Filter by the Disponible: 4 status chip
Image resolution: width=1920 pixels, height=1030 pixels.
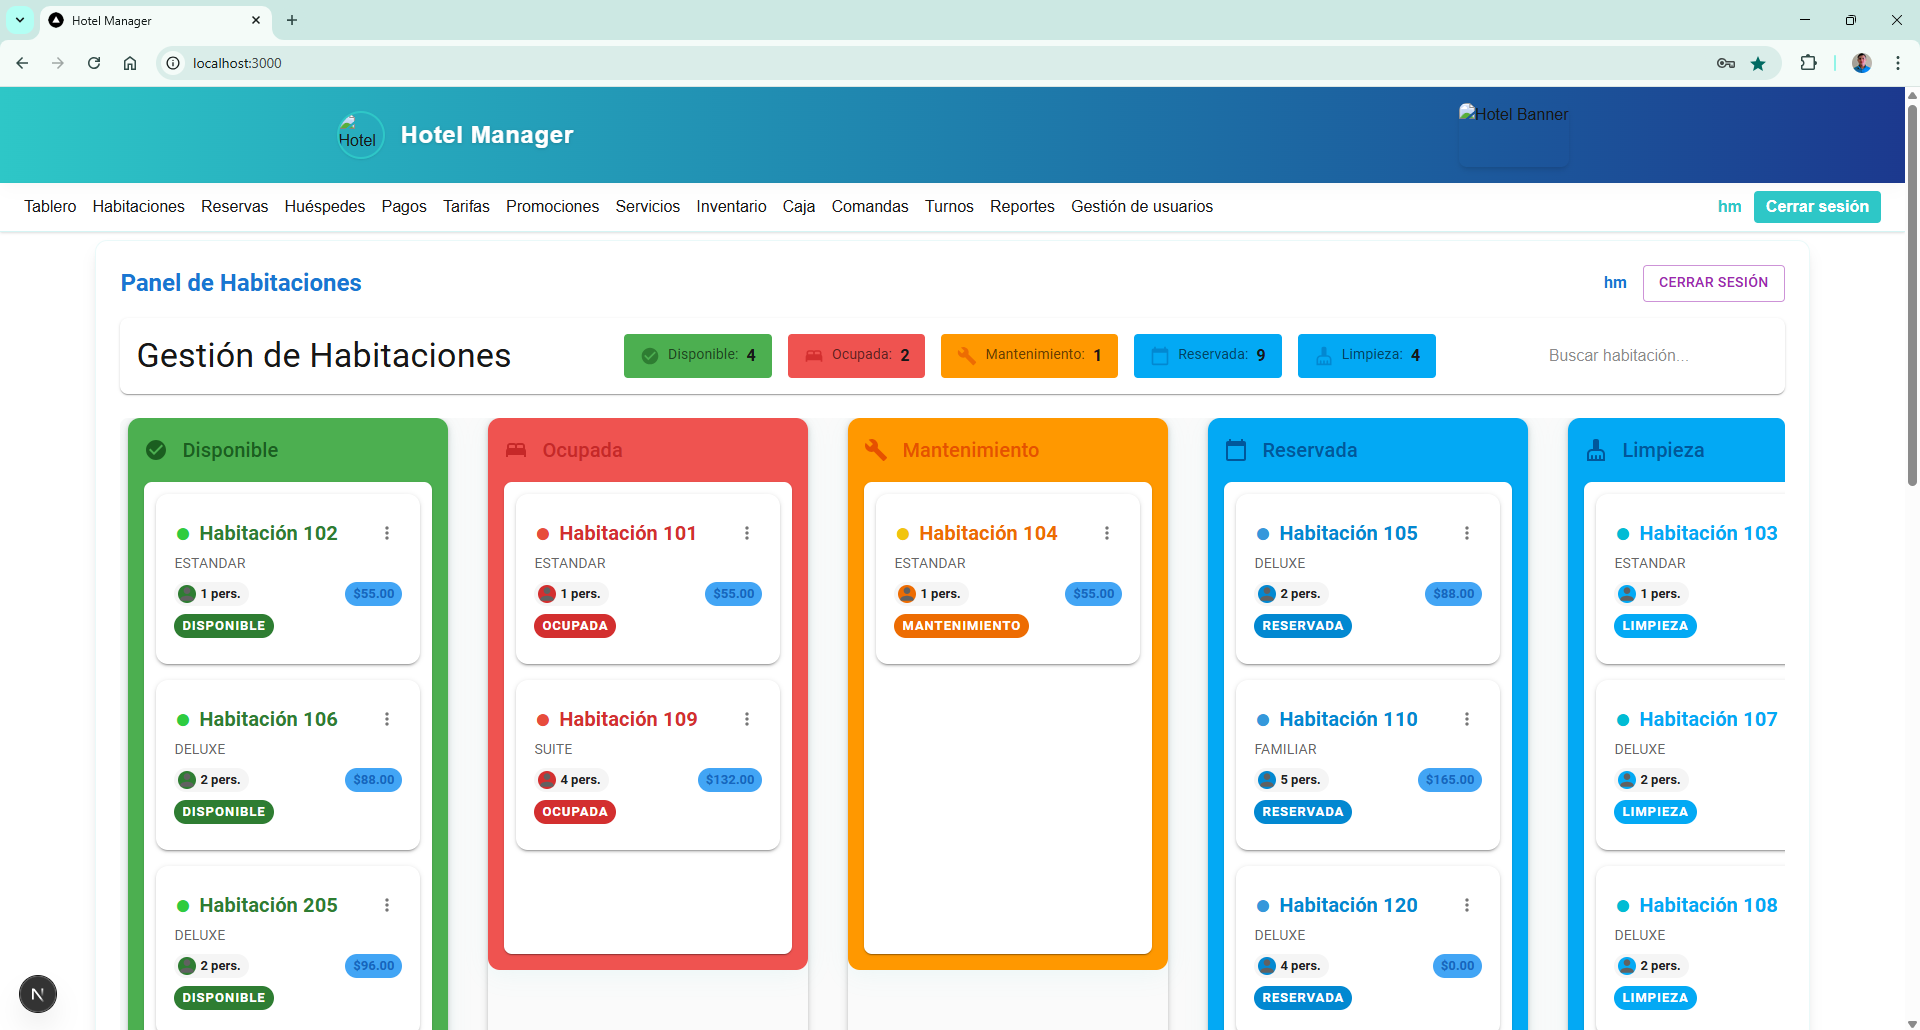[x=698, y=355]
